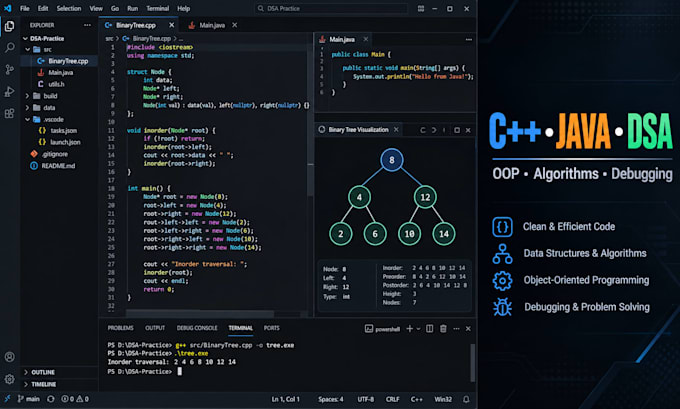Image resolution: width=680 pixels, height=409 pixels.
Task: Click the editor vertical scrollbar thumb
Action: point(310,117)
